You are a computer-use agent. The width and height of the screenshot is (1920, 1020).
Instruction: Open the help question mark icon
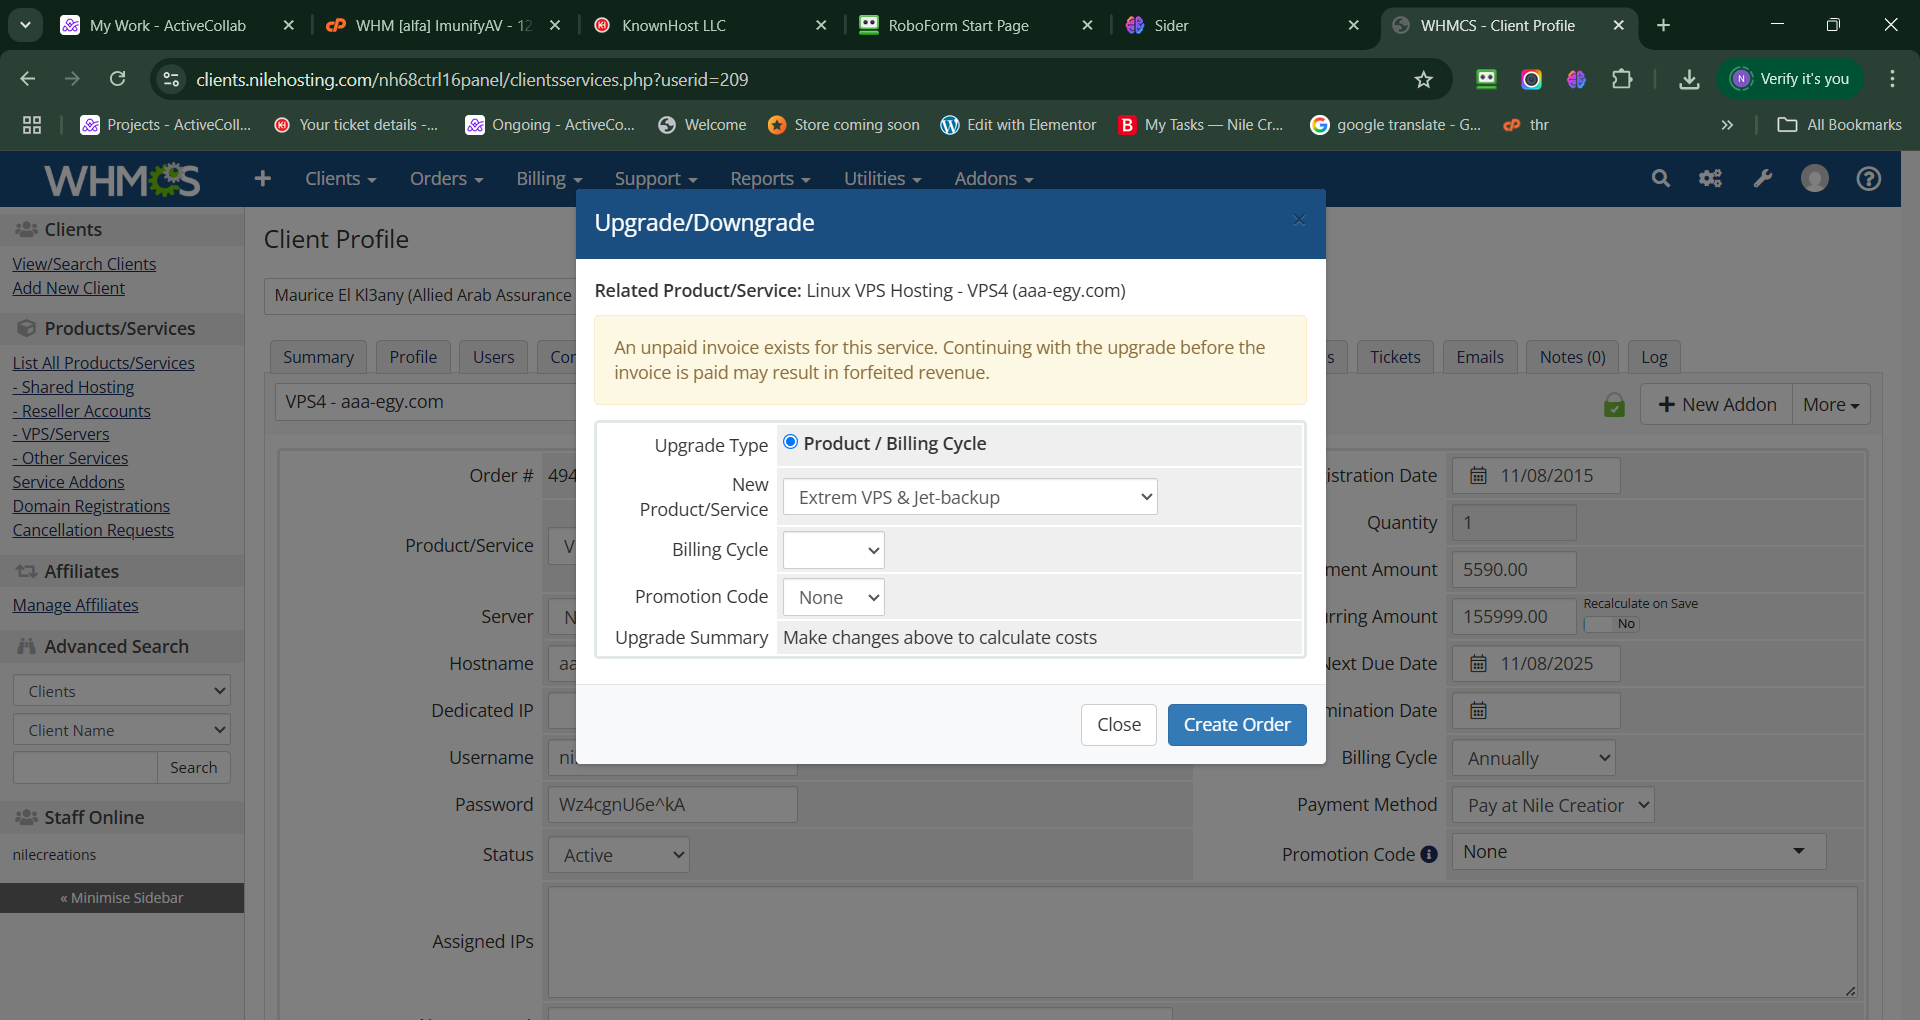point(1869,178)
